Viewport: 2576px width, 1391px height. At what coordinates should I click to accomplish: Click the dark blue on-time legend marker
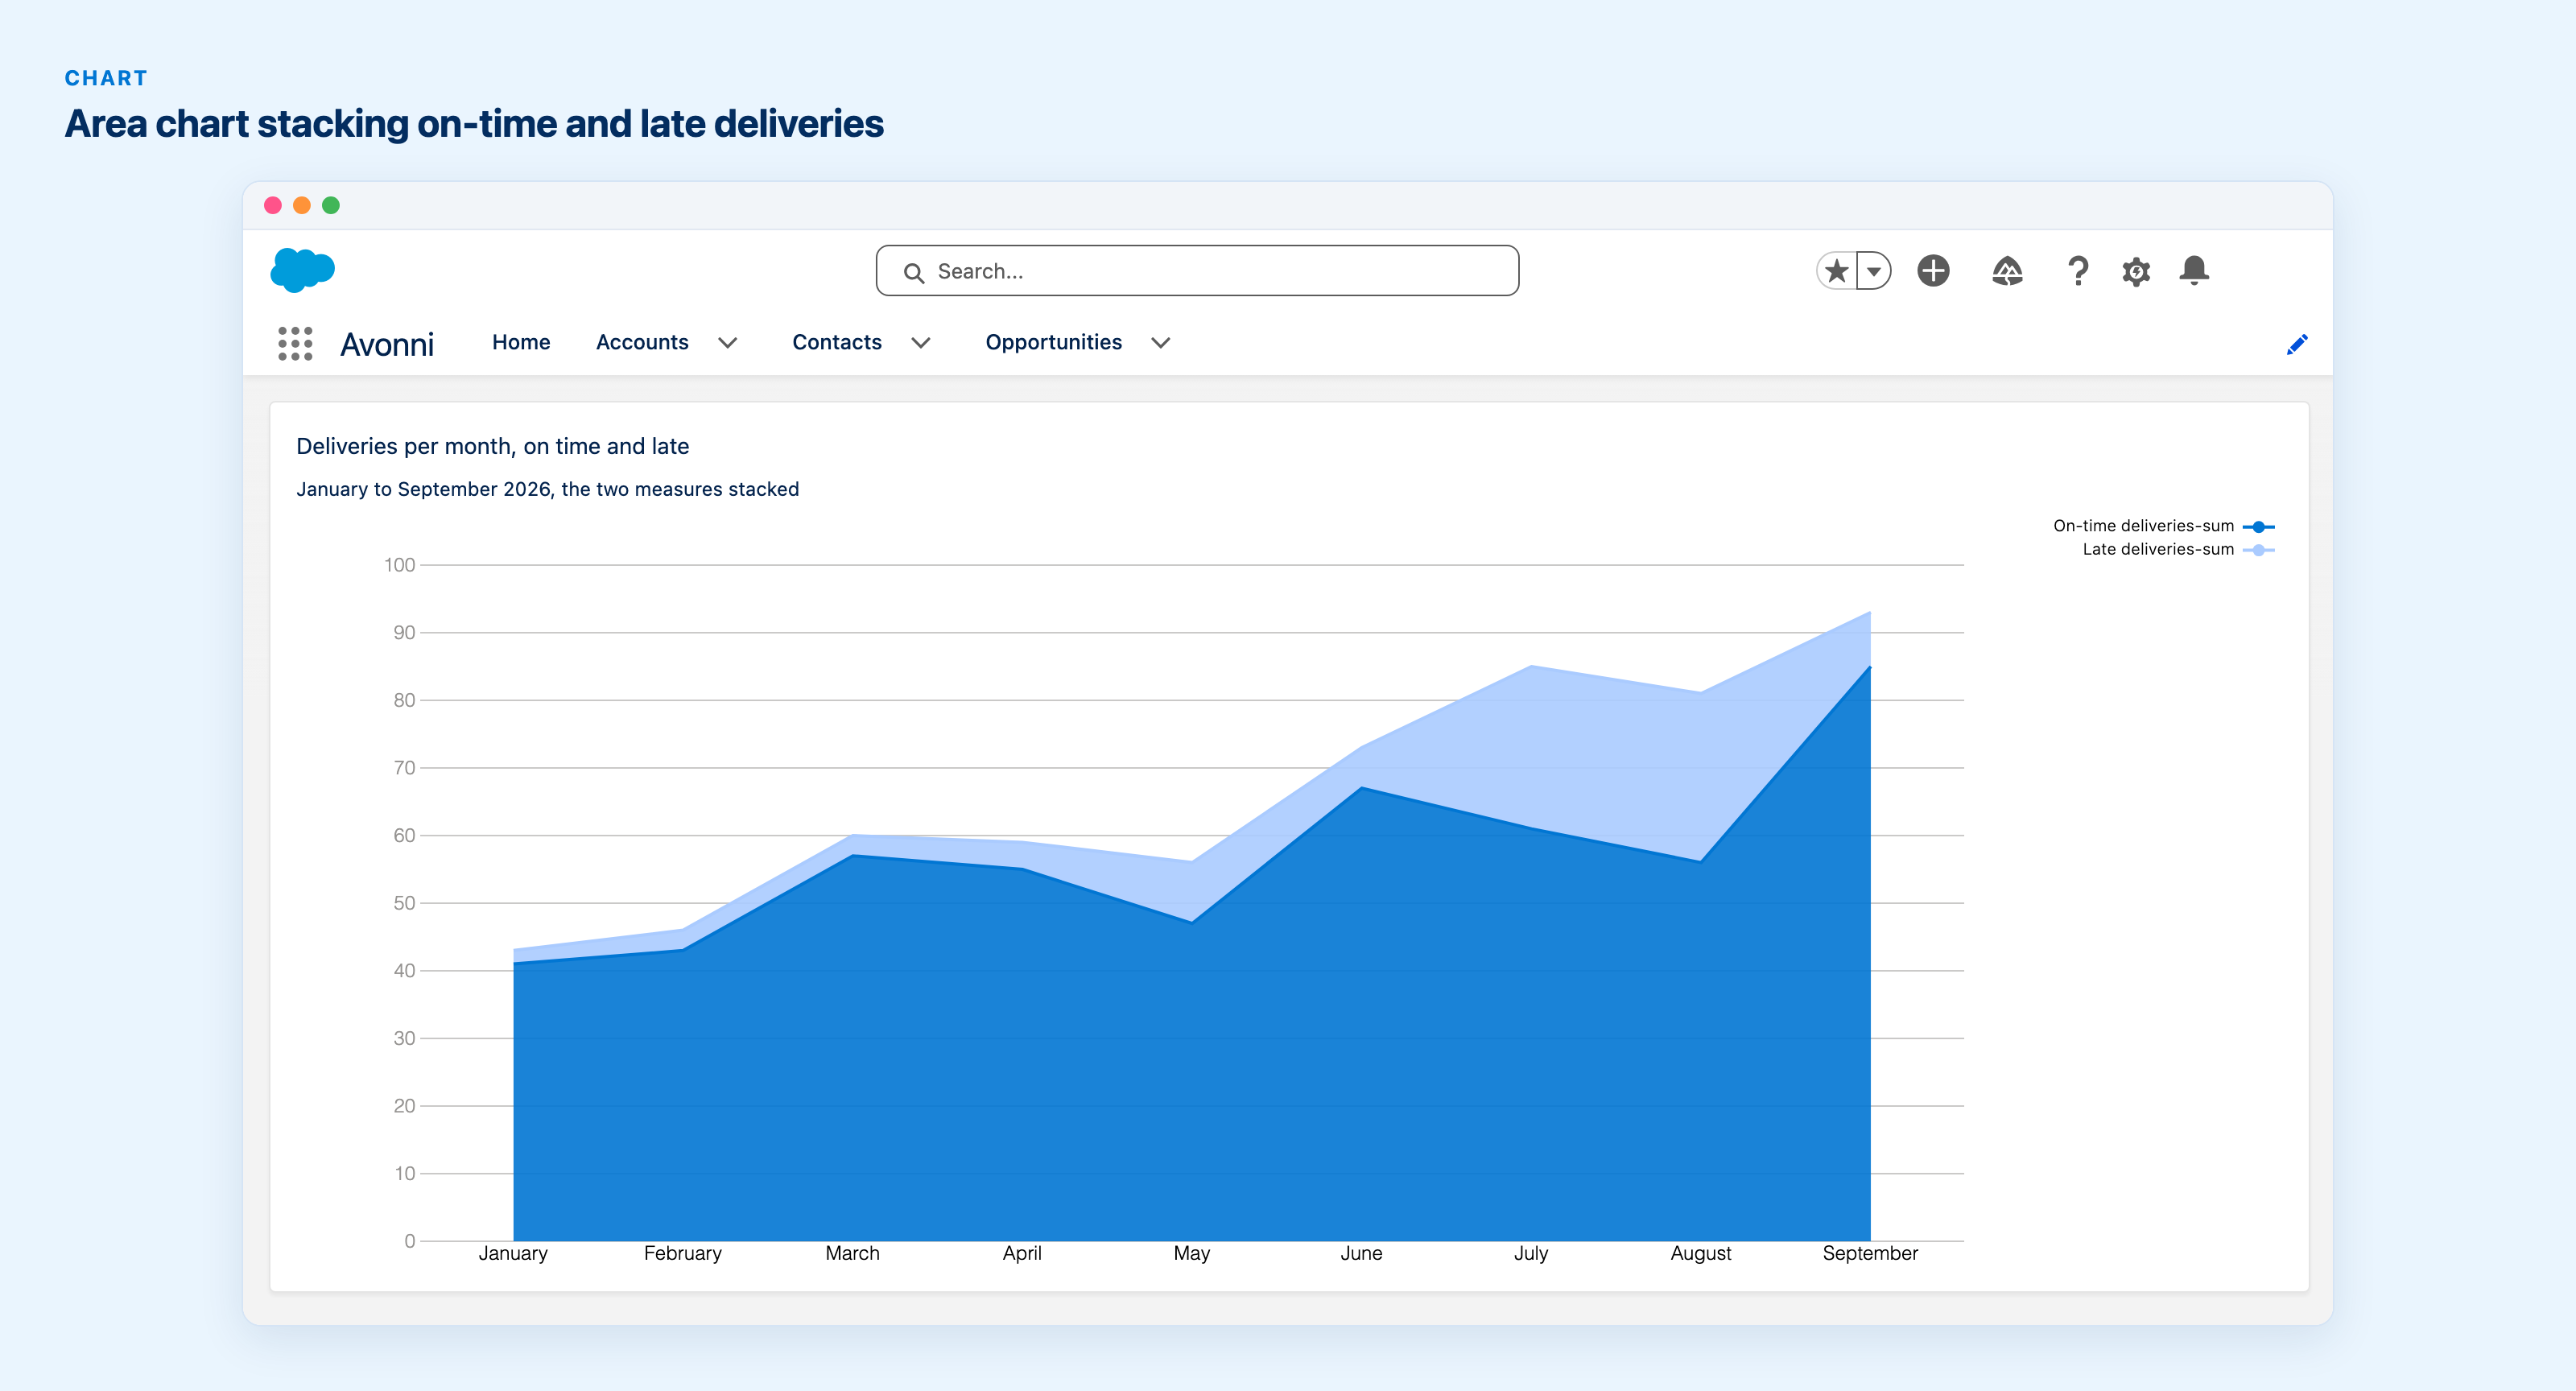(2258, 527)
